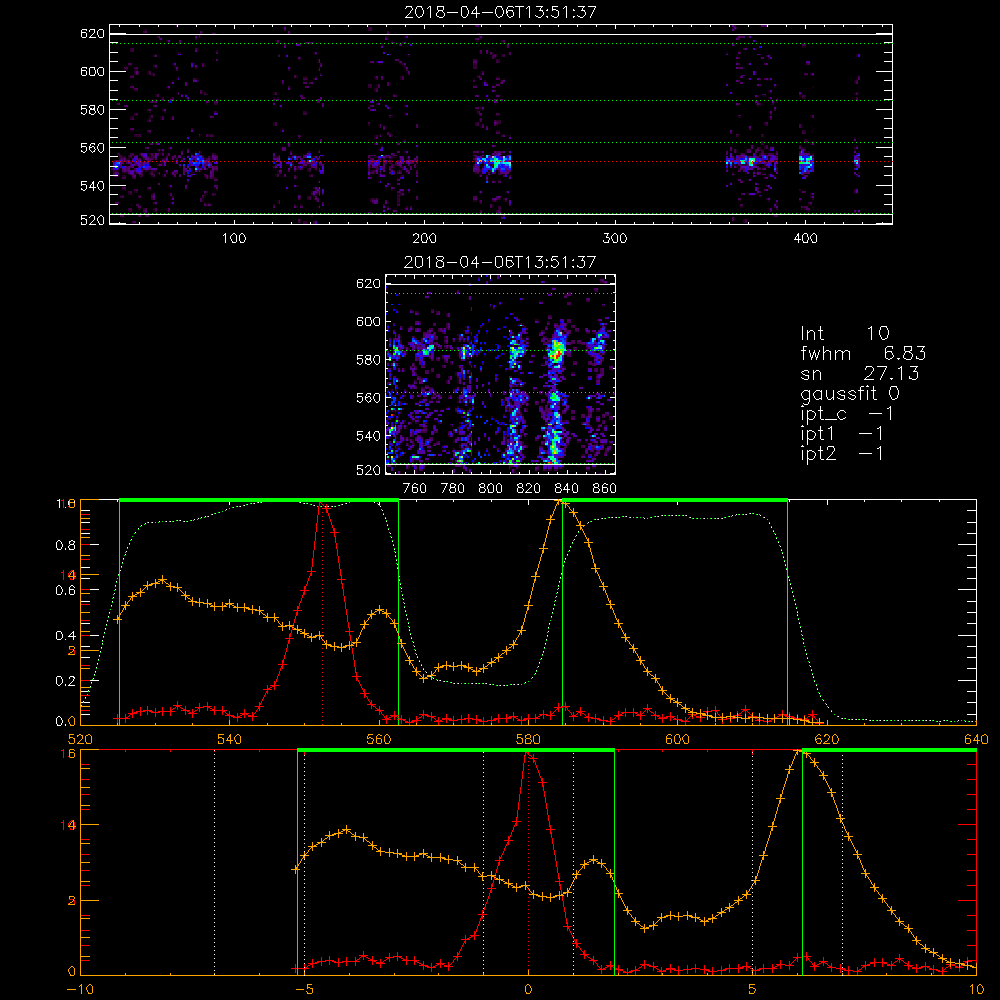The image size is (1000, 1000).
Task: Click the top plot title 2018-04-06T13:51:37
Action: pyautogui.click(x=501, y=12)
